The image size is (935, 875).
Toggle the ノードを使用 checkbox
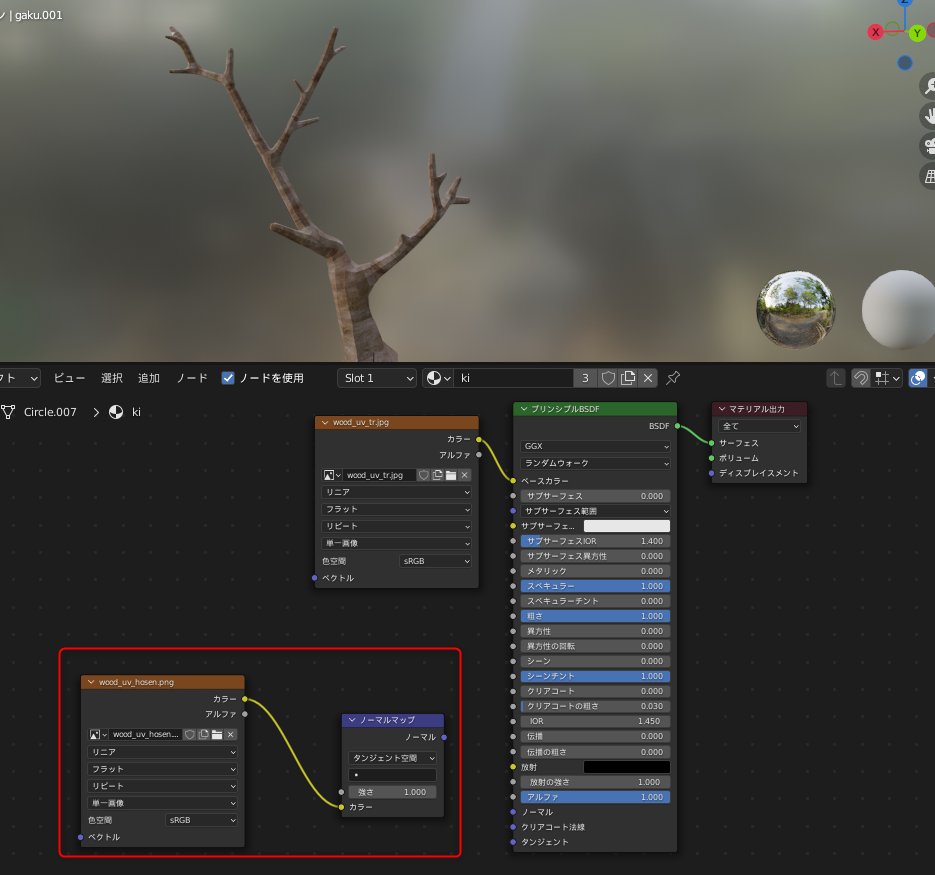tap(228, 378)
